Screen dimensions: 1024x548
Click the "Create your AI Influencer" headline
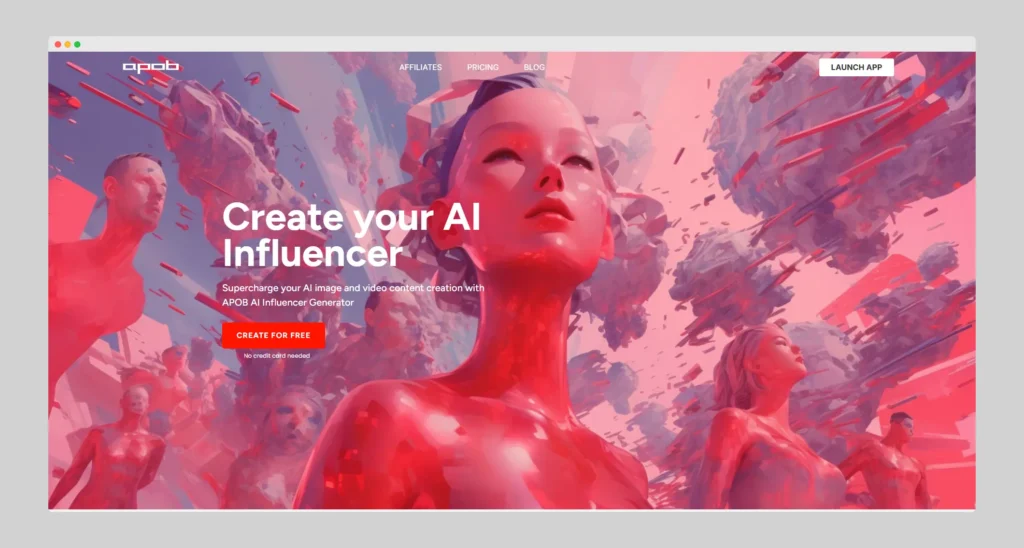click(351, 235)
